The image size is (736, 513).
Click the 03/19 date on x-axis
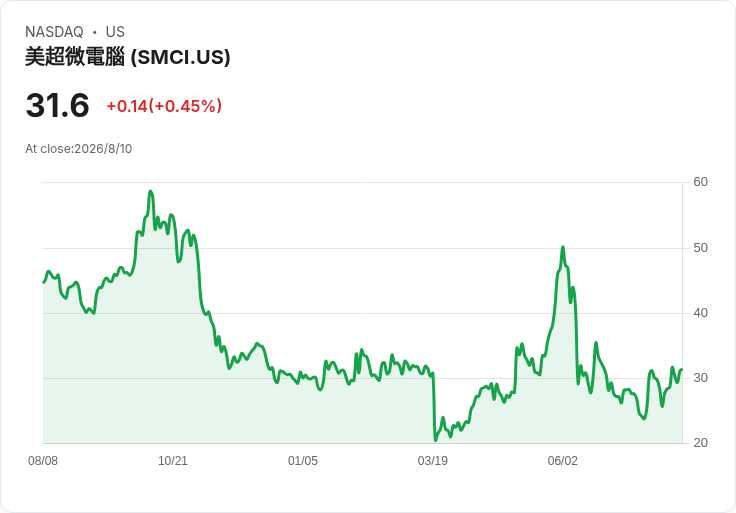pos(433,461)
